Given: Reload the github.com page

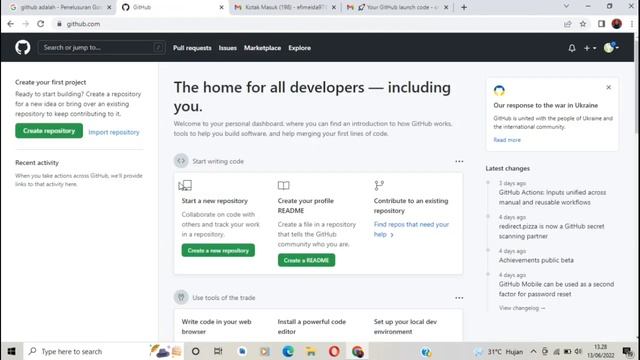Looking at the screenshot, I should [x=40, y=24].
